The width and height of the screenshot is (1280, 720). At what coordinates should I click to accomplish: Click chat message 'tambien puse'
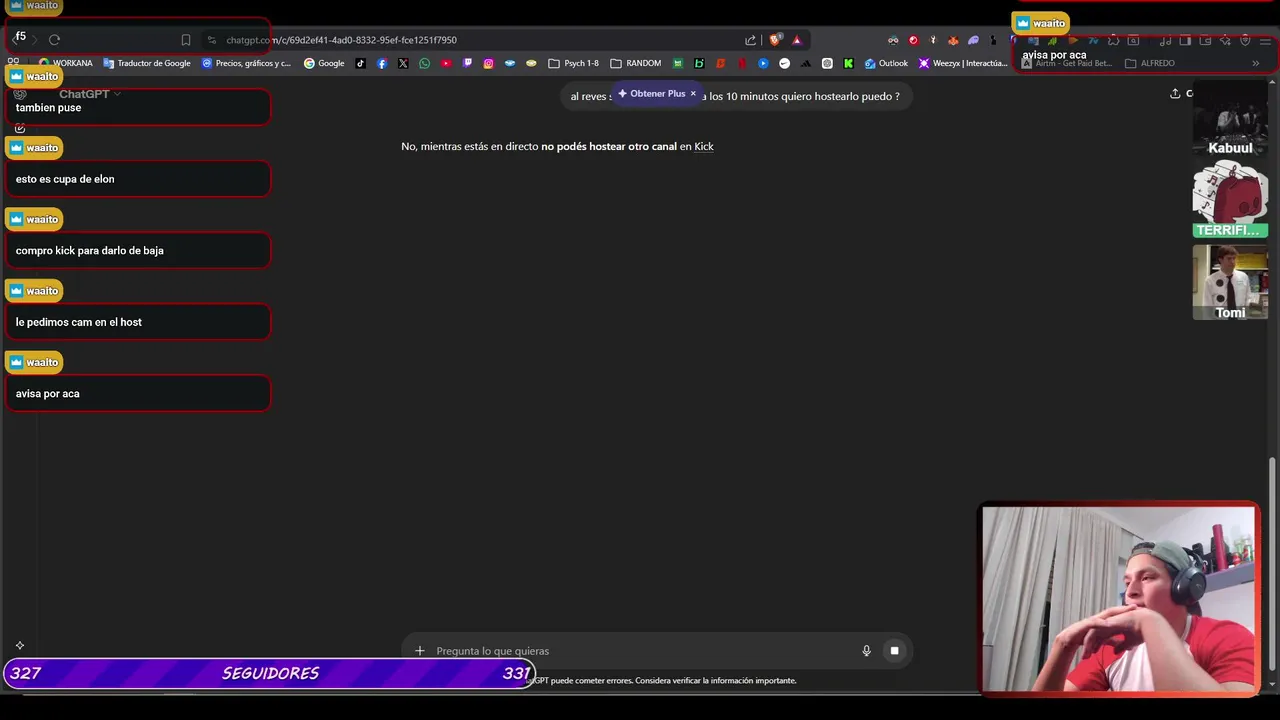coord(137,107)
